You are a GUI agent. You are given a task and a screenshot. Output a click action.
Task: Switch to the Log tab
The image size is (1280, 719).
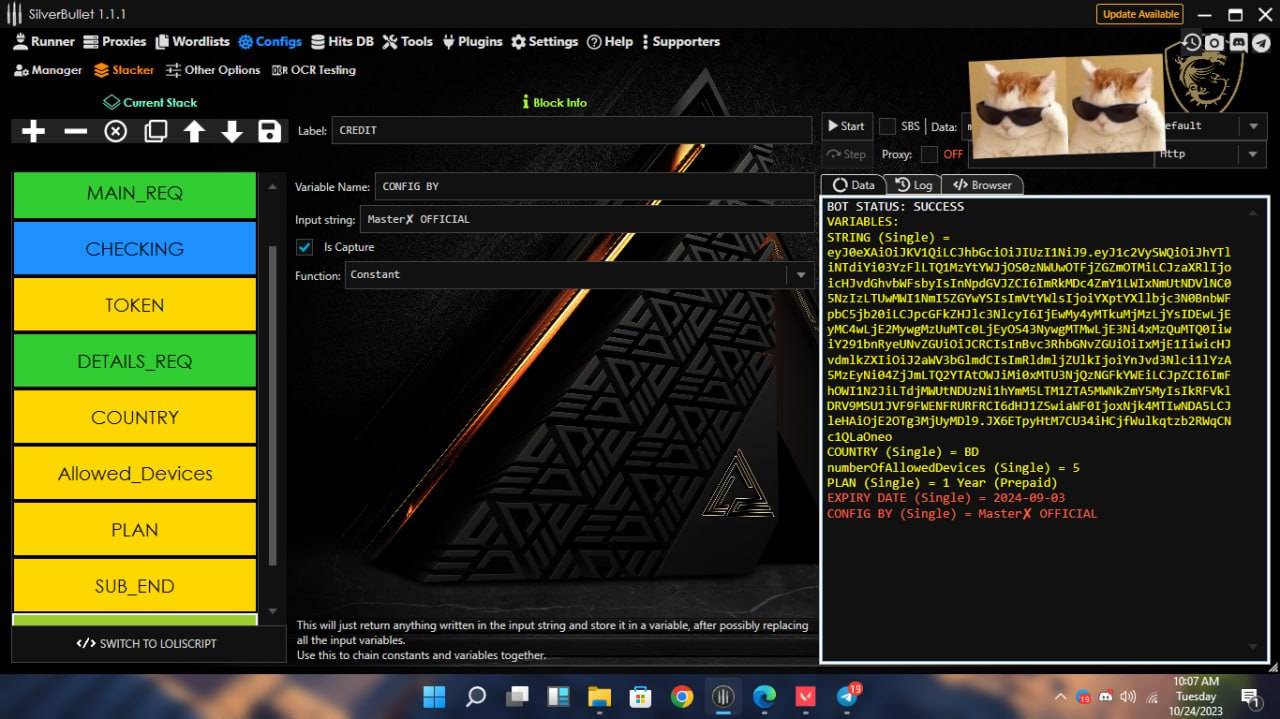click(914, 185)
